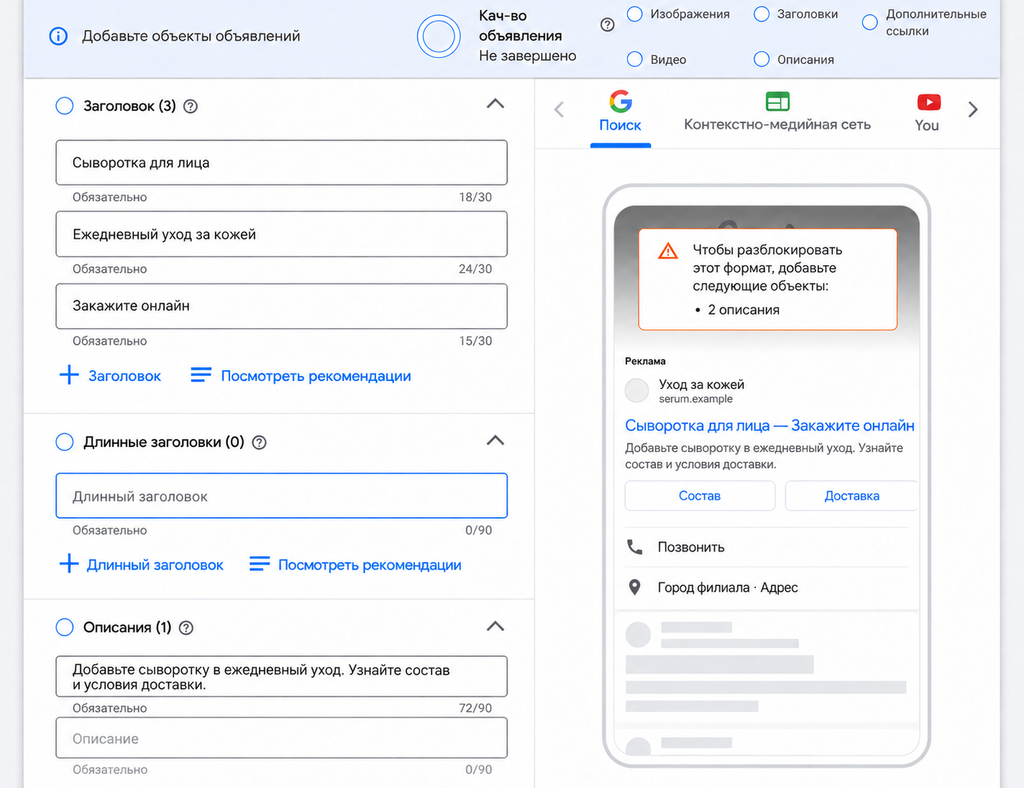The image size is (1024, 788).
Task: Click the status circle next to Описания (1)
Action: [65, 627]
